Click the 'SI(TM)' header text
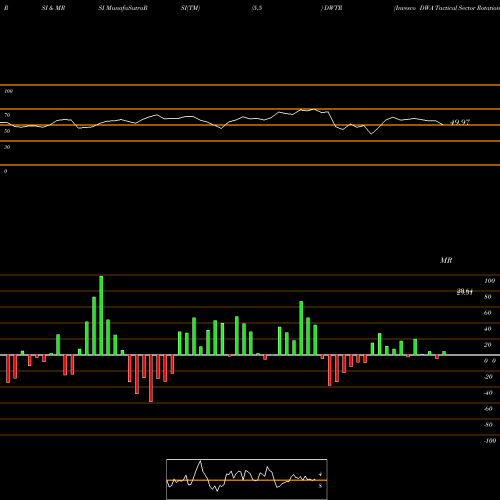The height and width of the screenshot is (500, 500). pos(190,8)
